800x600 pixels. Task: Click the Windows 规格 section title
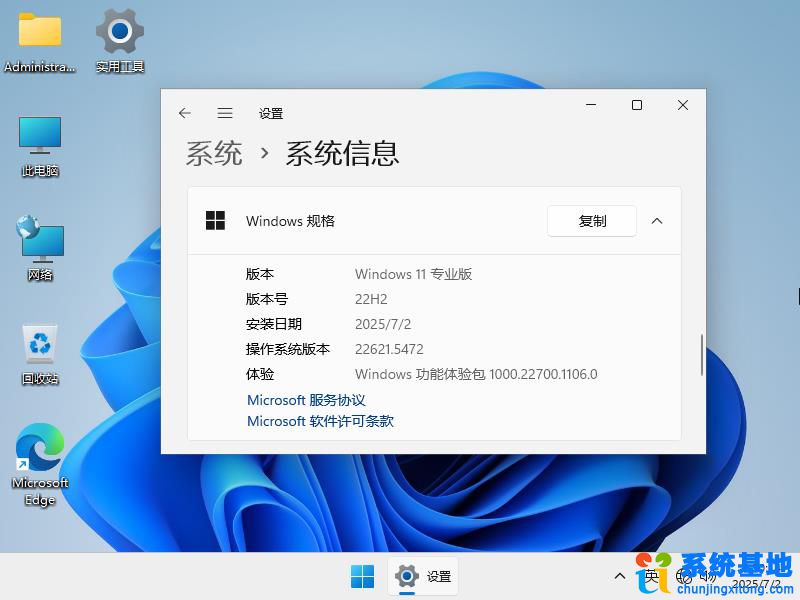coord(290,221)
